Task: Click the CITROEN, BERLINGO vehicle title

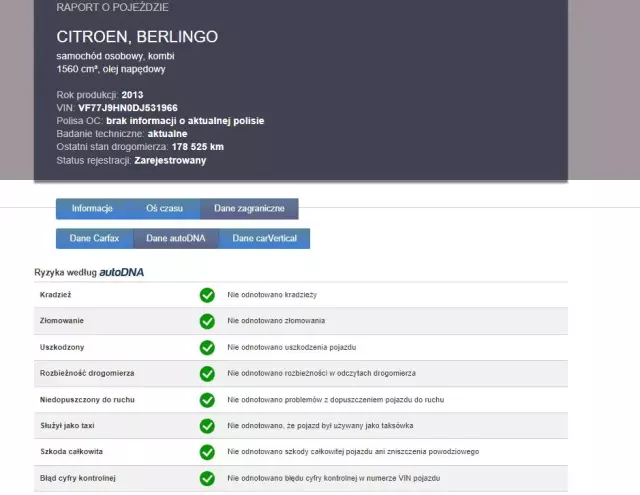Action: click(137, 37)
